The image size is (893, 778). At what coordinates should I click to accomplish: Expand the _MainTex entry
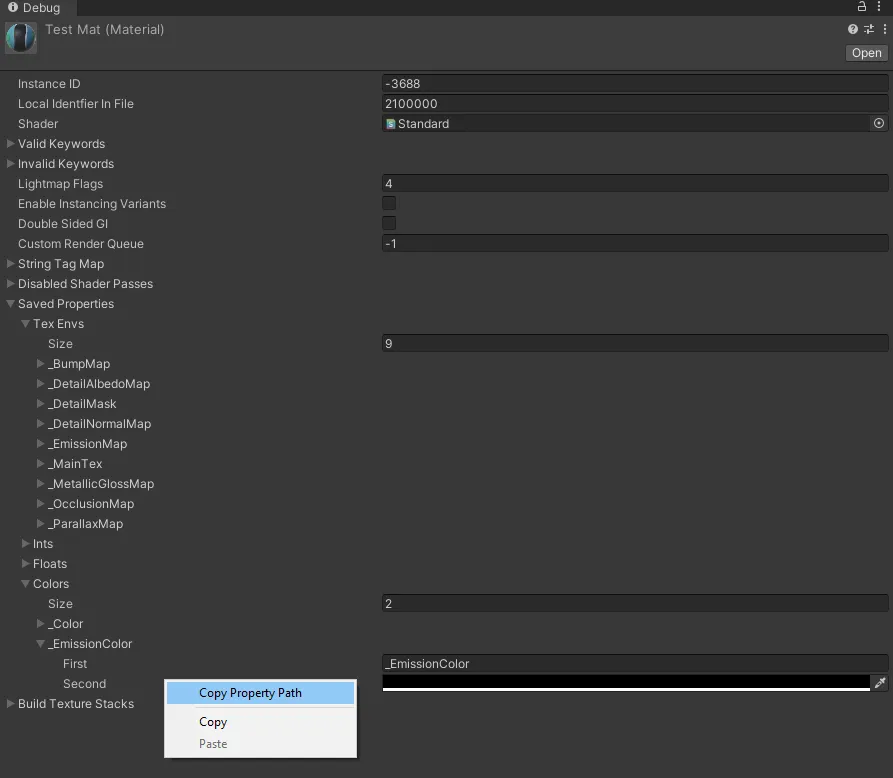click(40, 464)
